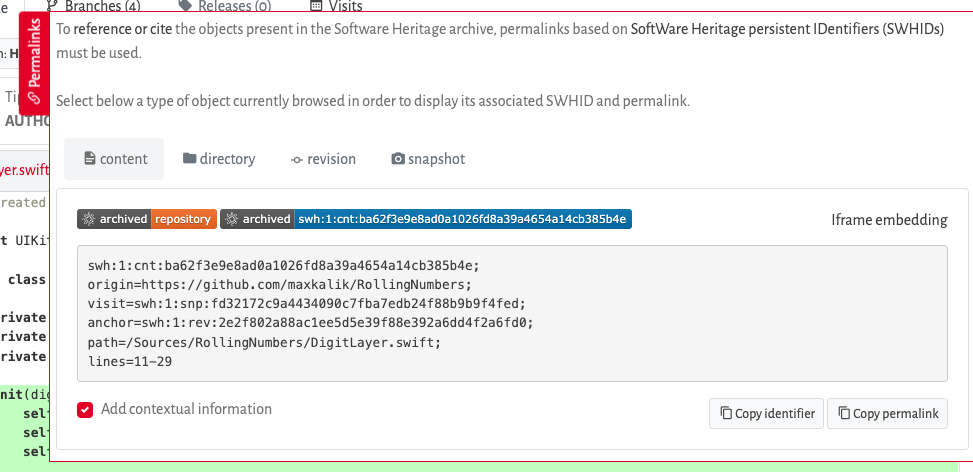Open the Iframe embedding link
This screenshot has height=472, width=973.
click(x=888, y=220)
